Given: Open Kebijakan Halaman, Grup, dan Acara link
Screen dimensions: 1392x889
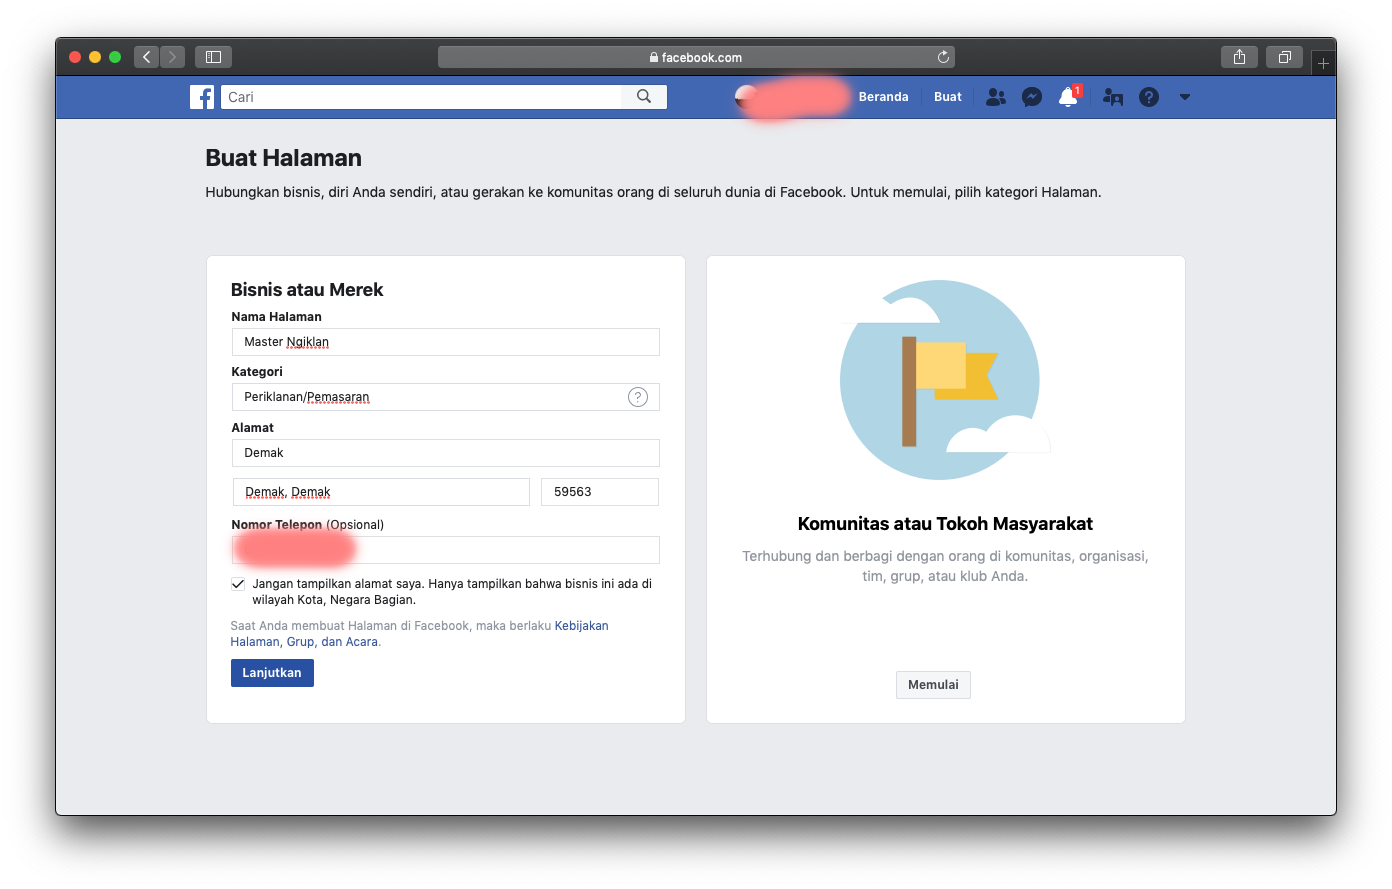Looking at the screenshot, I should pos(419,634).
